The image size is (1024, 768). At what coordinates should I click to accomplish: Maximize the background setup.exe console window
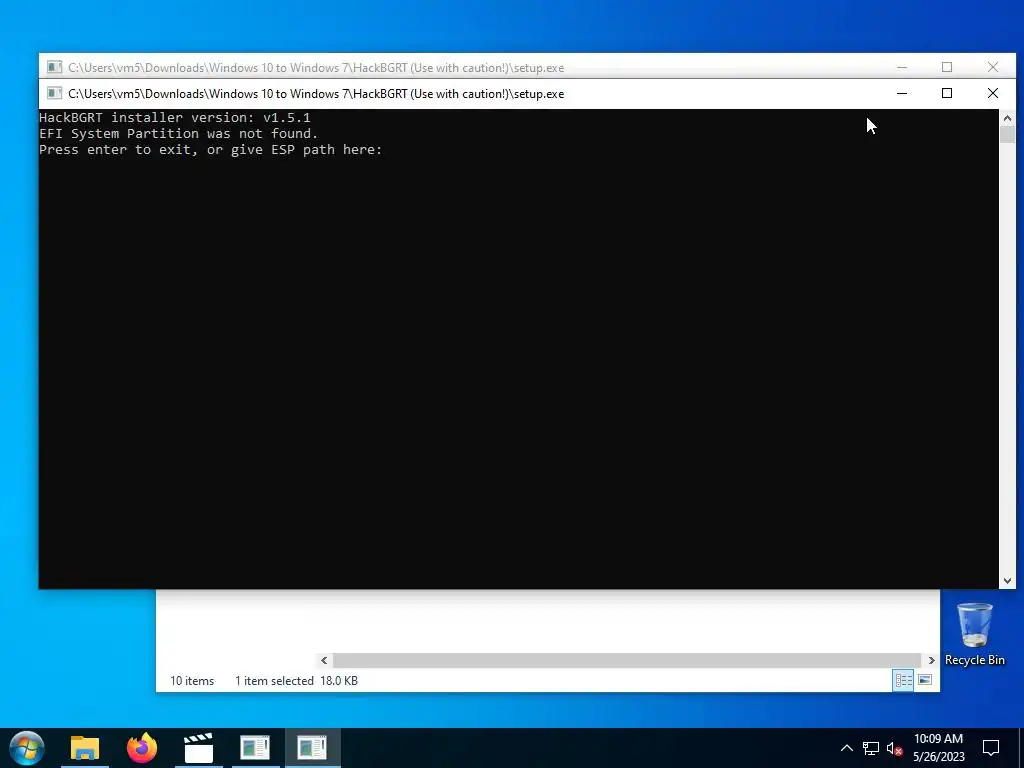pos(947,67)
